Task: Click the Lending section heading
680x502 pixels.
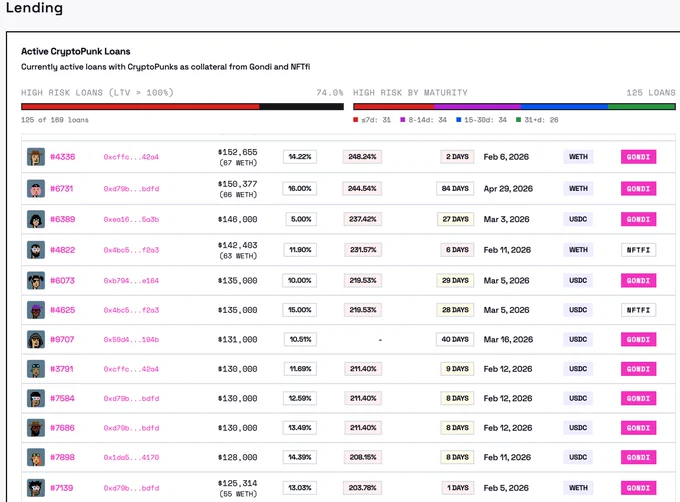Action: tap(34, 8)
